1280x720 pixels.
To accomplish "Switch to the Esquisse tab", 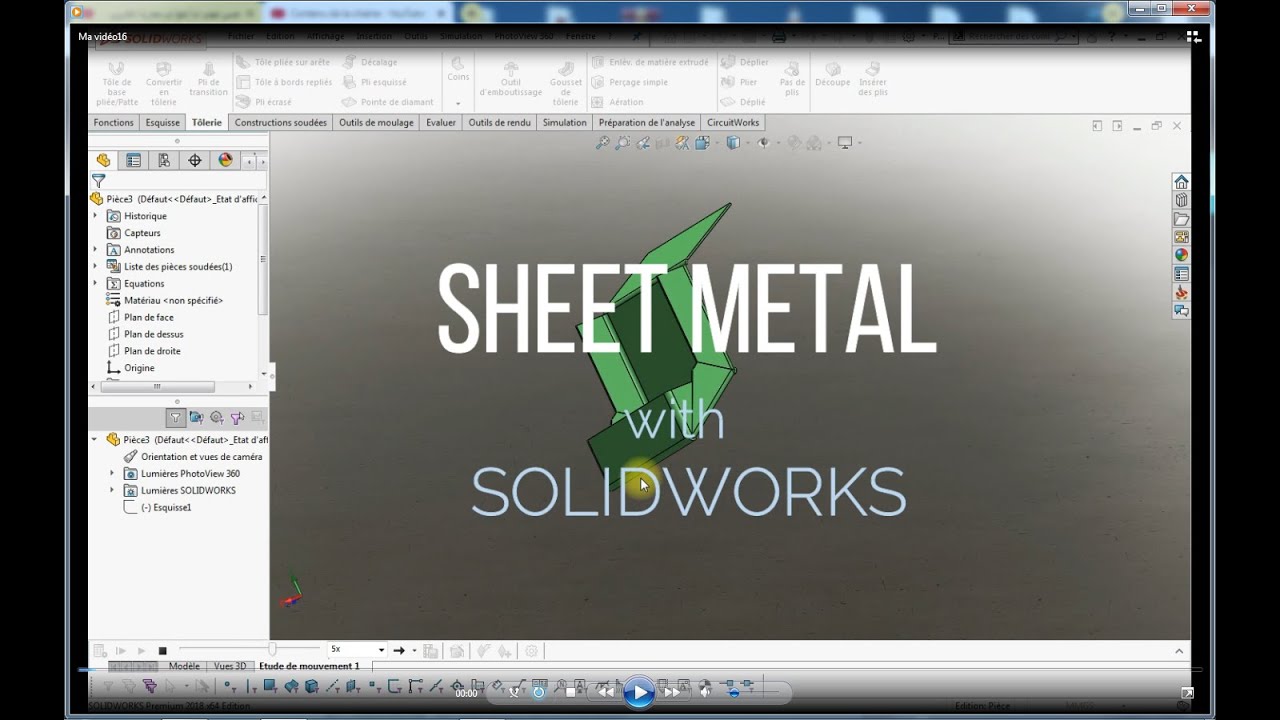I will pyautogui.click(x=162, y=122).
